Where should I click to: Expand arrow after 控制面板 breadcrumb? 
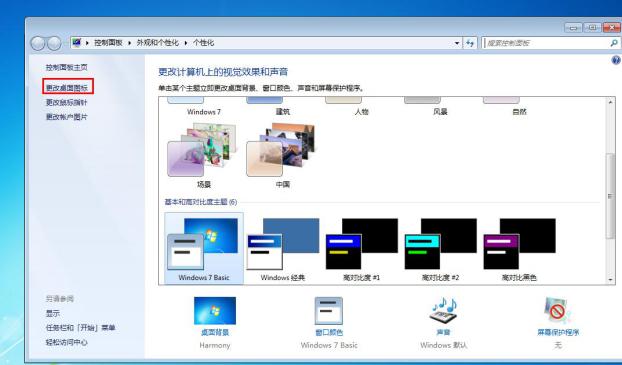click(129, 43)
